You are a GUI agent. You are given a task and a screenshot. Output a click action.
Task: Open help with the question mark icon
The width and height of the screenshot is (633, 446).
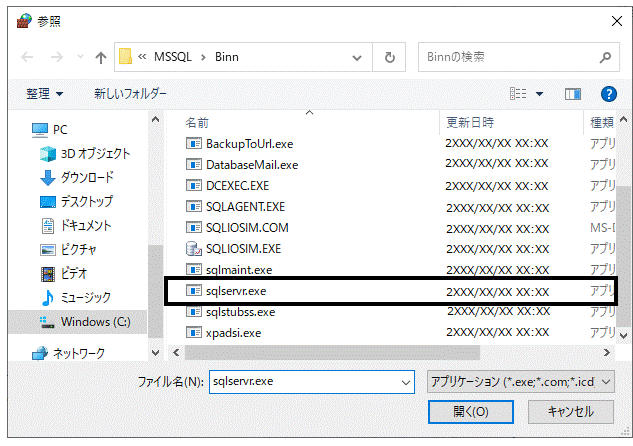tap(608, 94)
